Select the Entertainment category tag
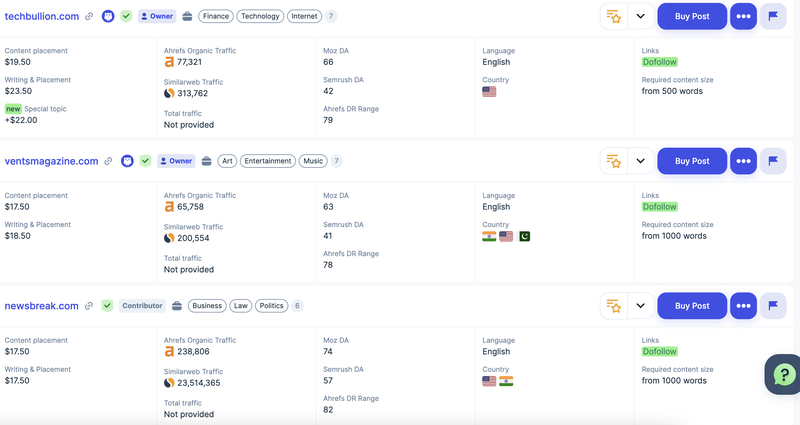 point(268,161)
